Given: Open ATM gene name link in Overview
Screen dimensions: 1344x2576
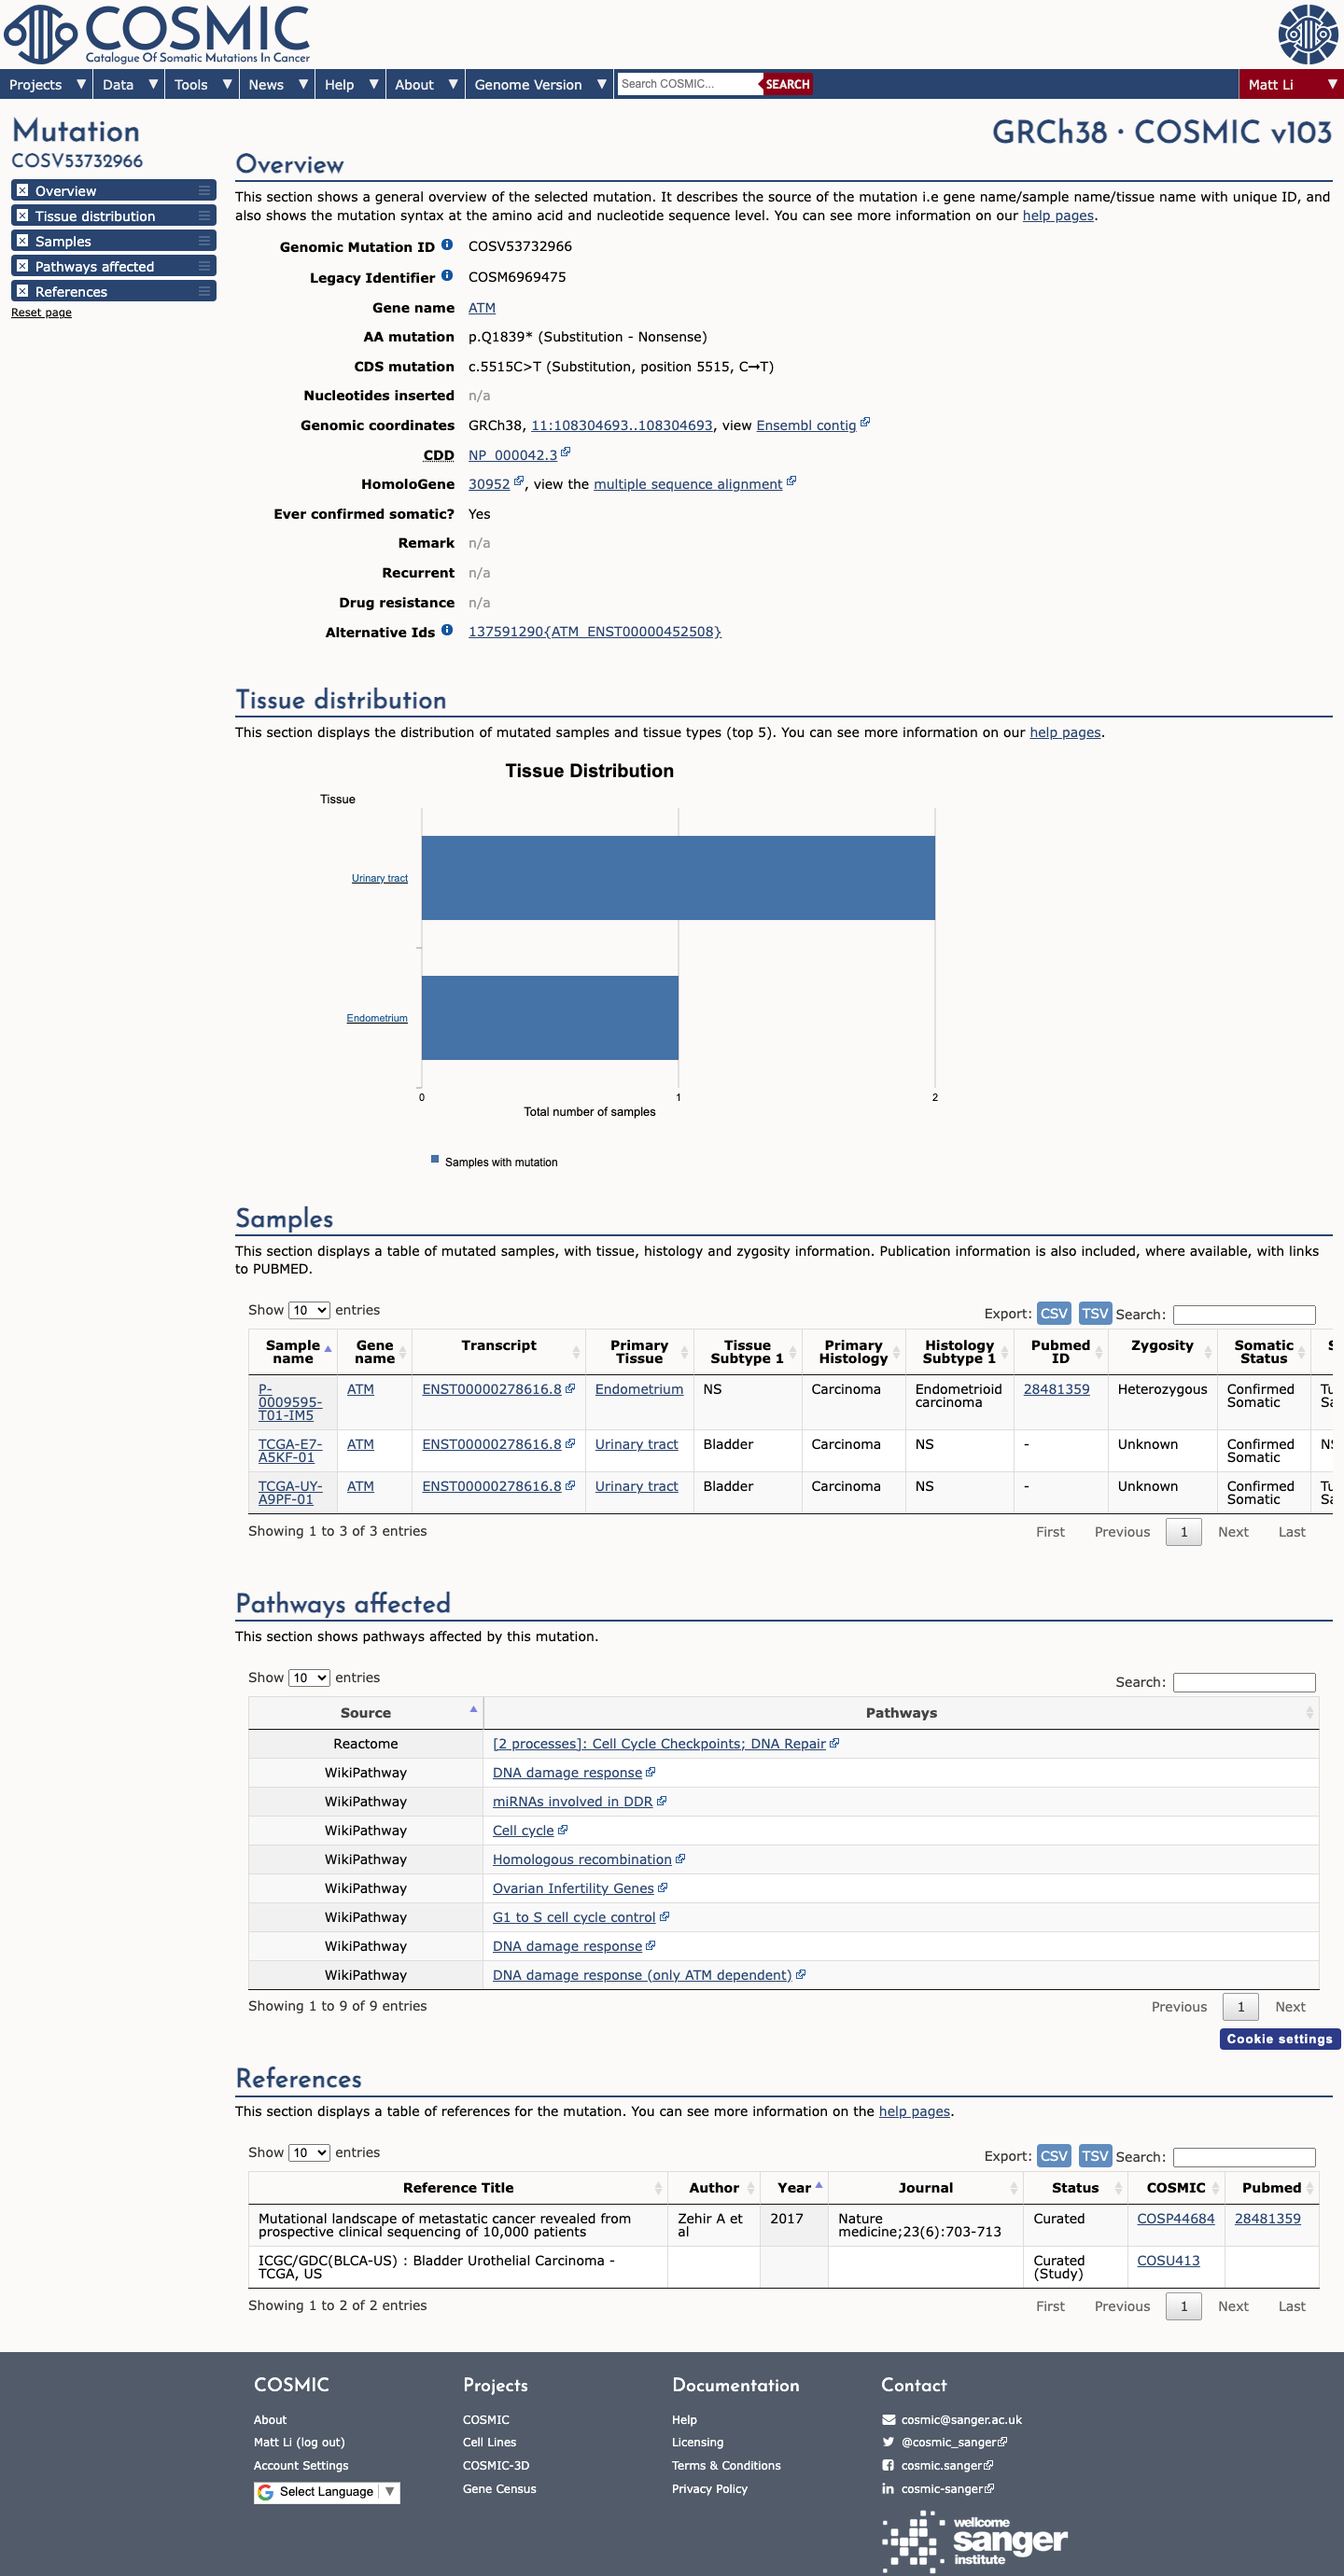Looking at the screenshot, I should [x=482, y=308].
